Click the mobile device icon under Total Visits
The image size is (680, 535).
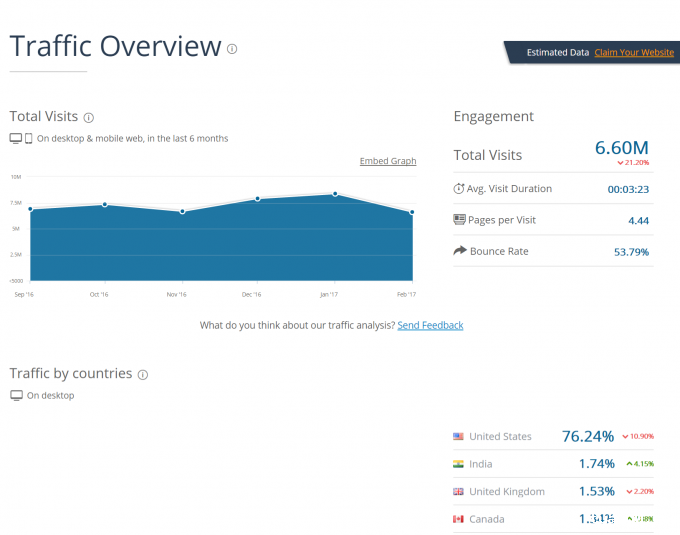(29, 138)
